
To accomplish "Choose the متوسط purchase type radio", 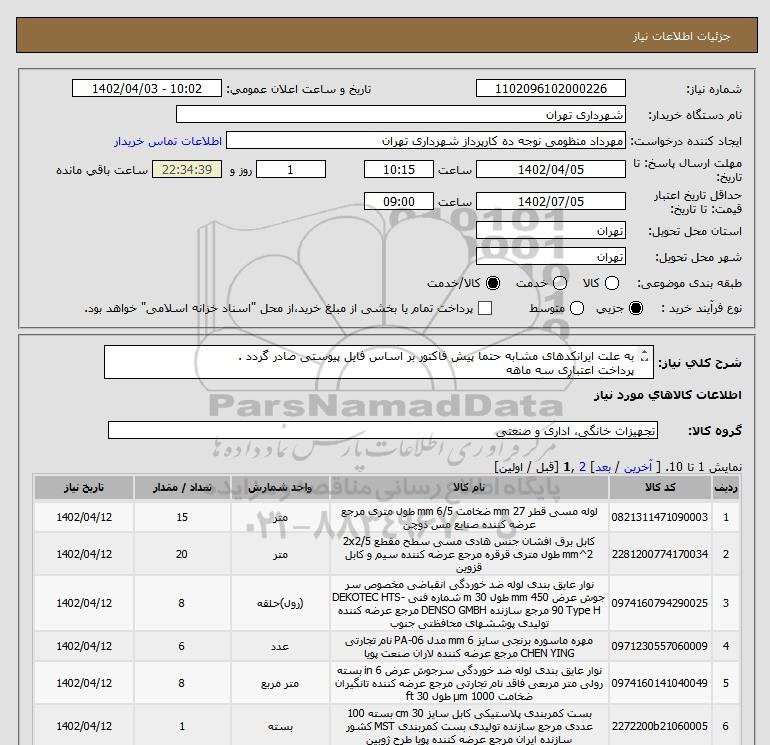I will coord(577,308).
